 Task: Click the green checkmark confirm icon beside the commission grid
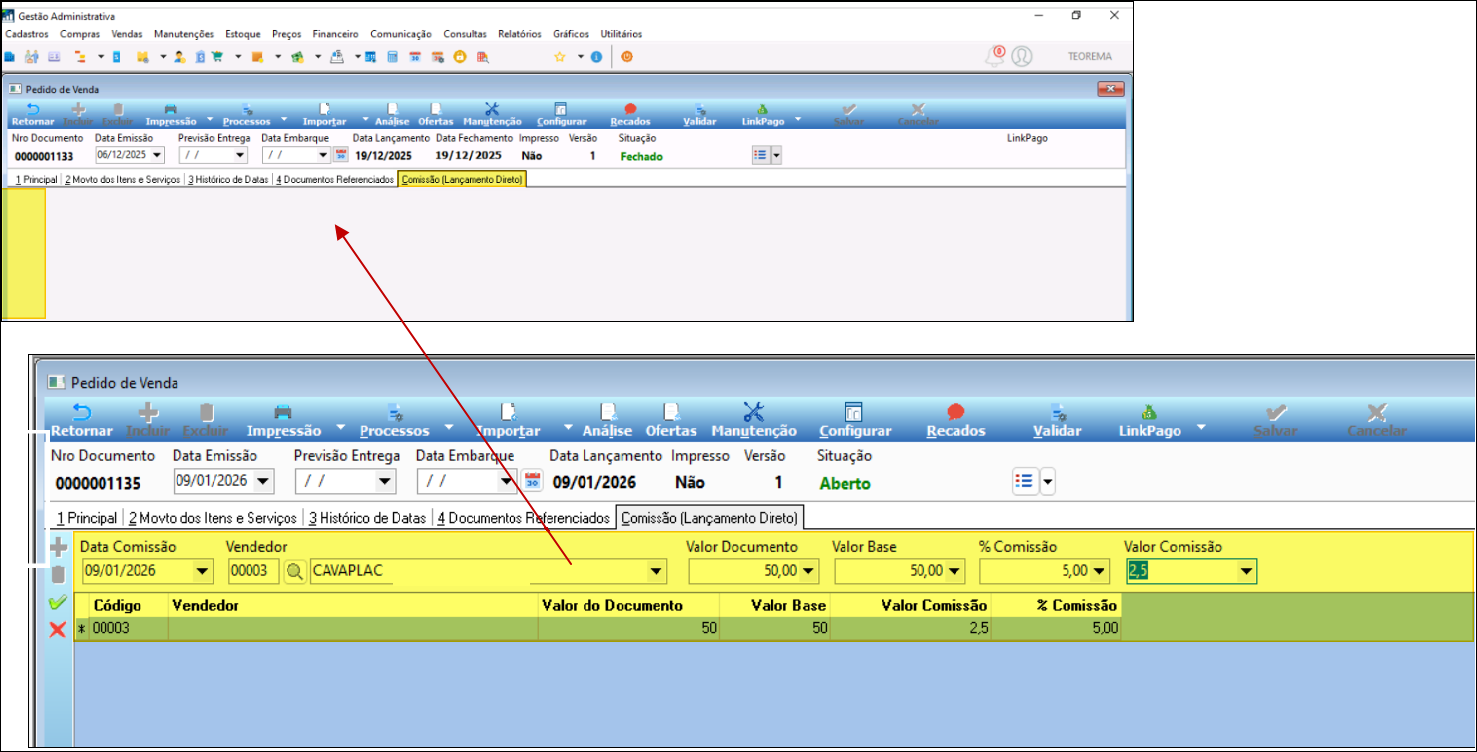click(58, 603)
